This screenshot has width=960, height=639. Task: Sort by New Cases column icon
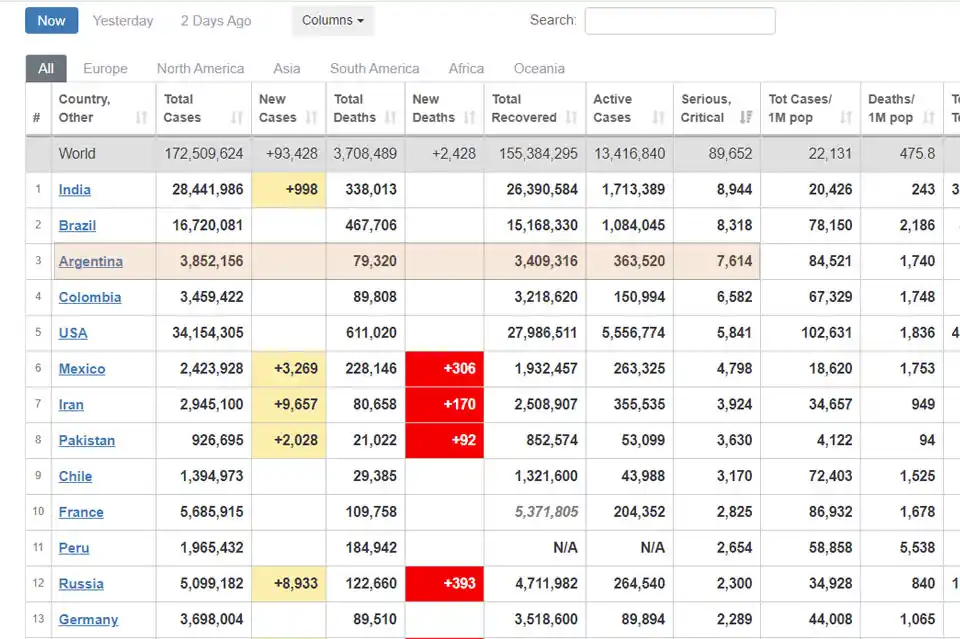(311, 118)
